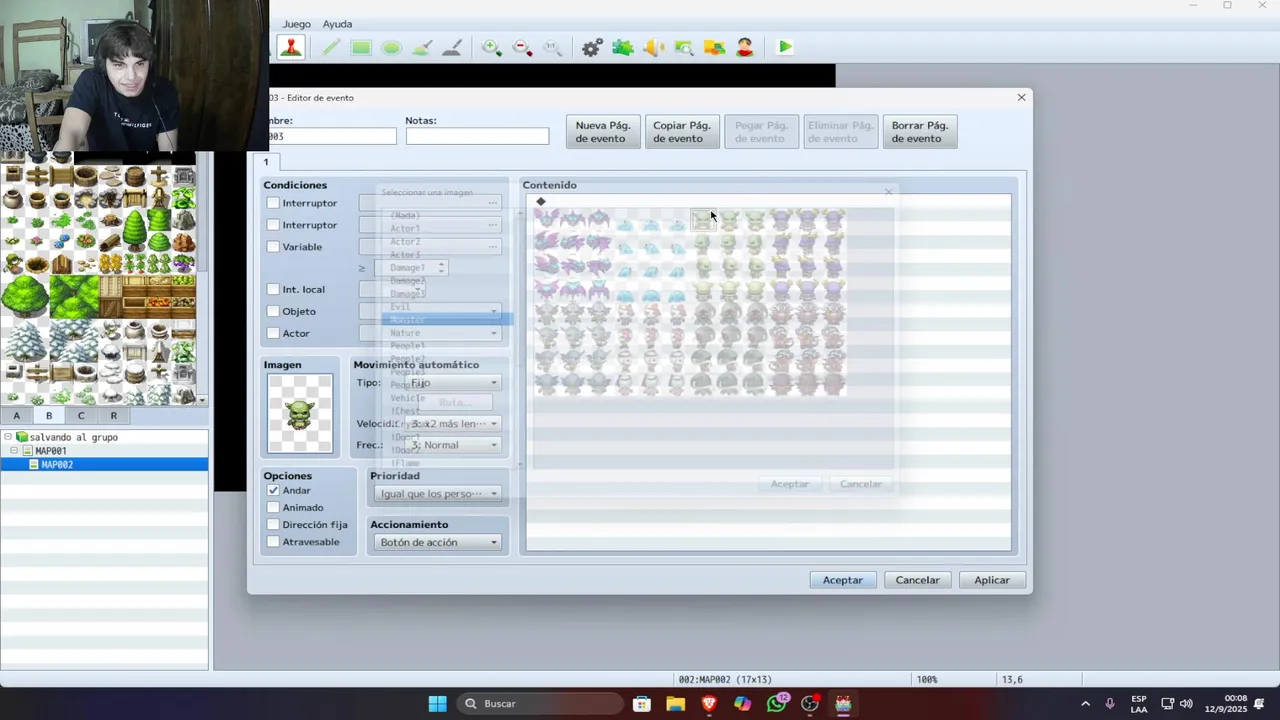Viewport: 1280px width, 720px height.
Task: Check the Atravesable option
Action: pos(273,541)
